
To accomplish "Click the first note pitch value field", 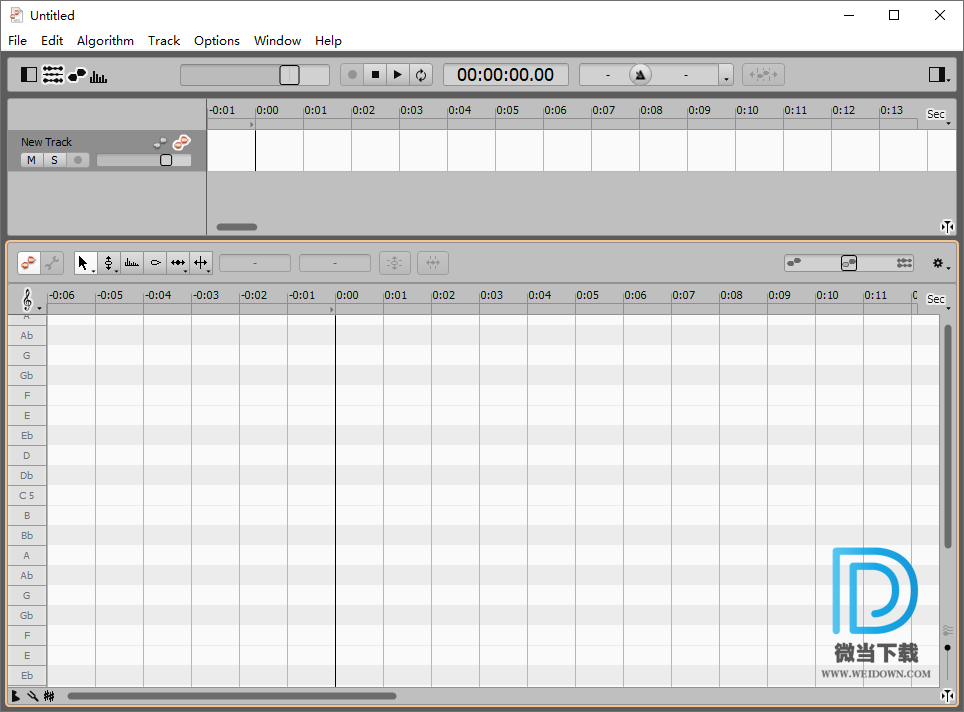I will tap(255, 263).
